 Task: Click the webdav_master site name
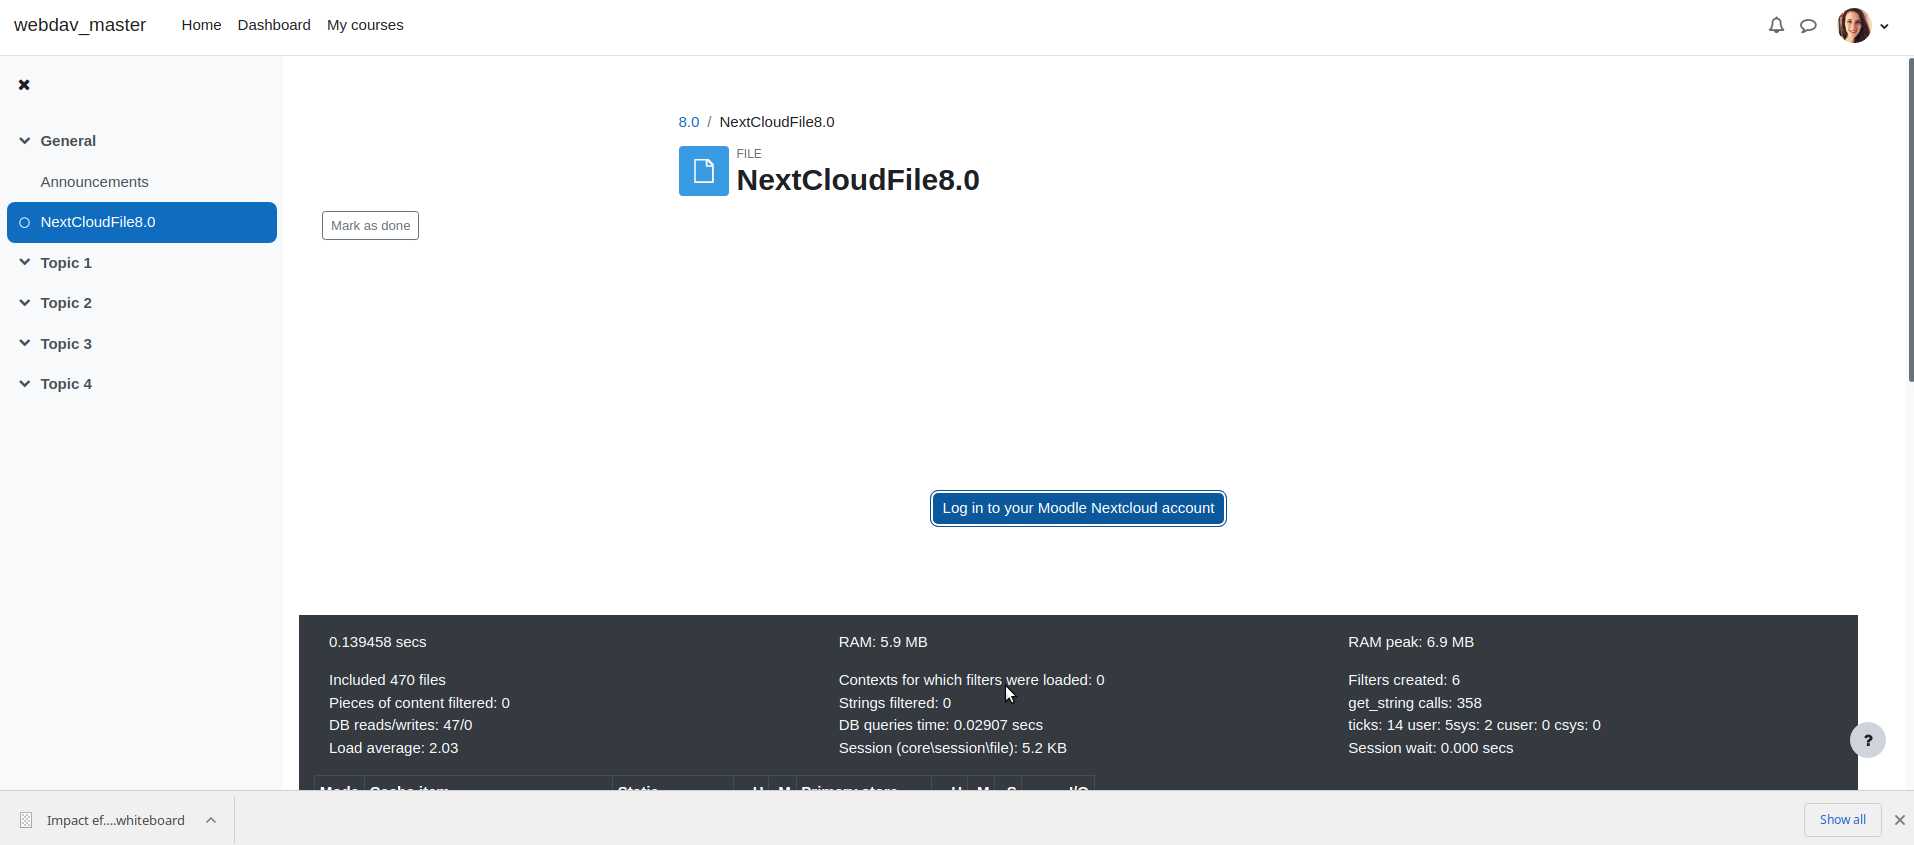[80, 25]
